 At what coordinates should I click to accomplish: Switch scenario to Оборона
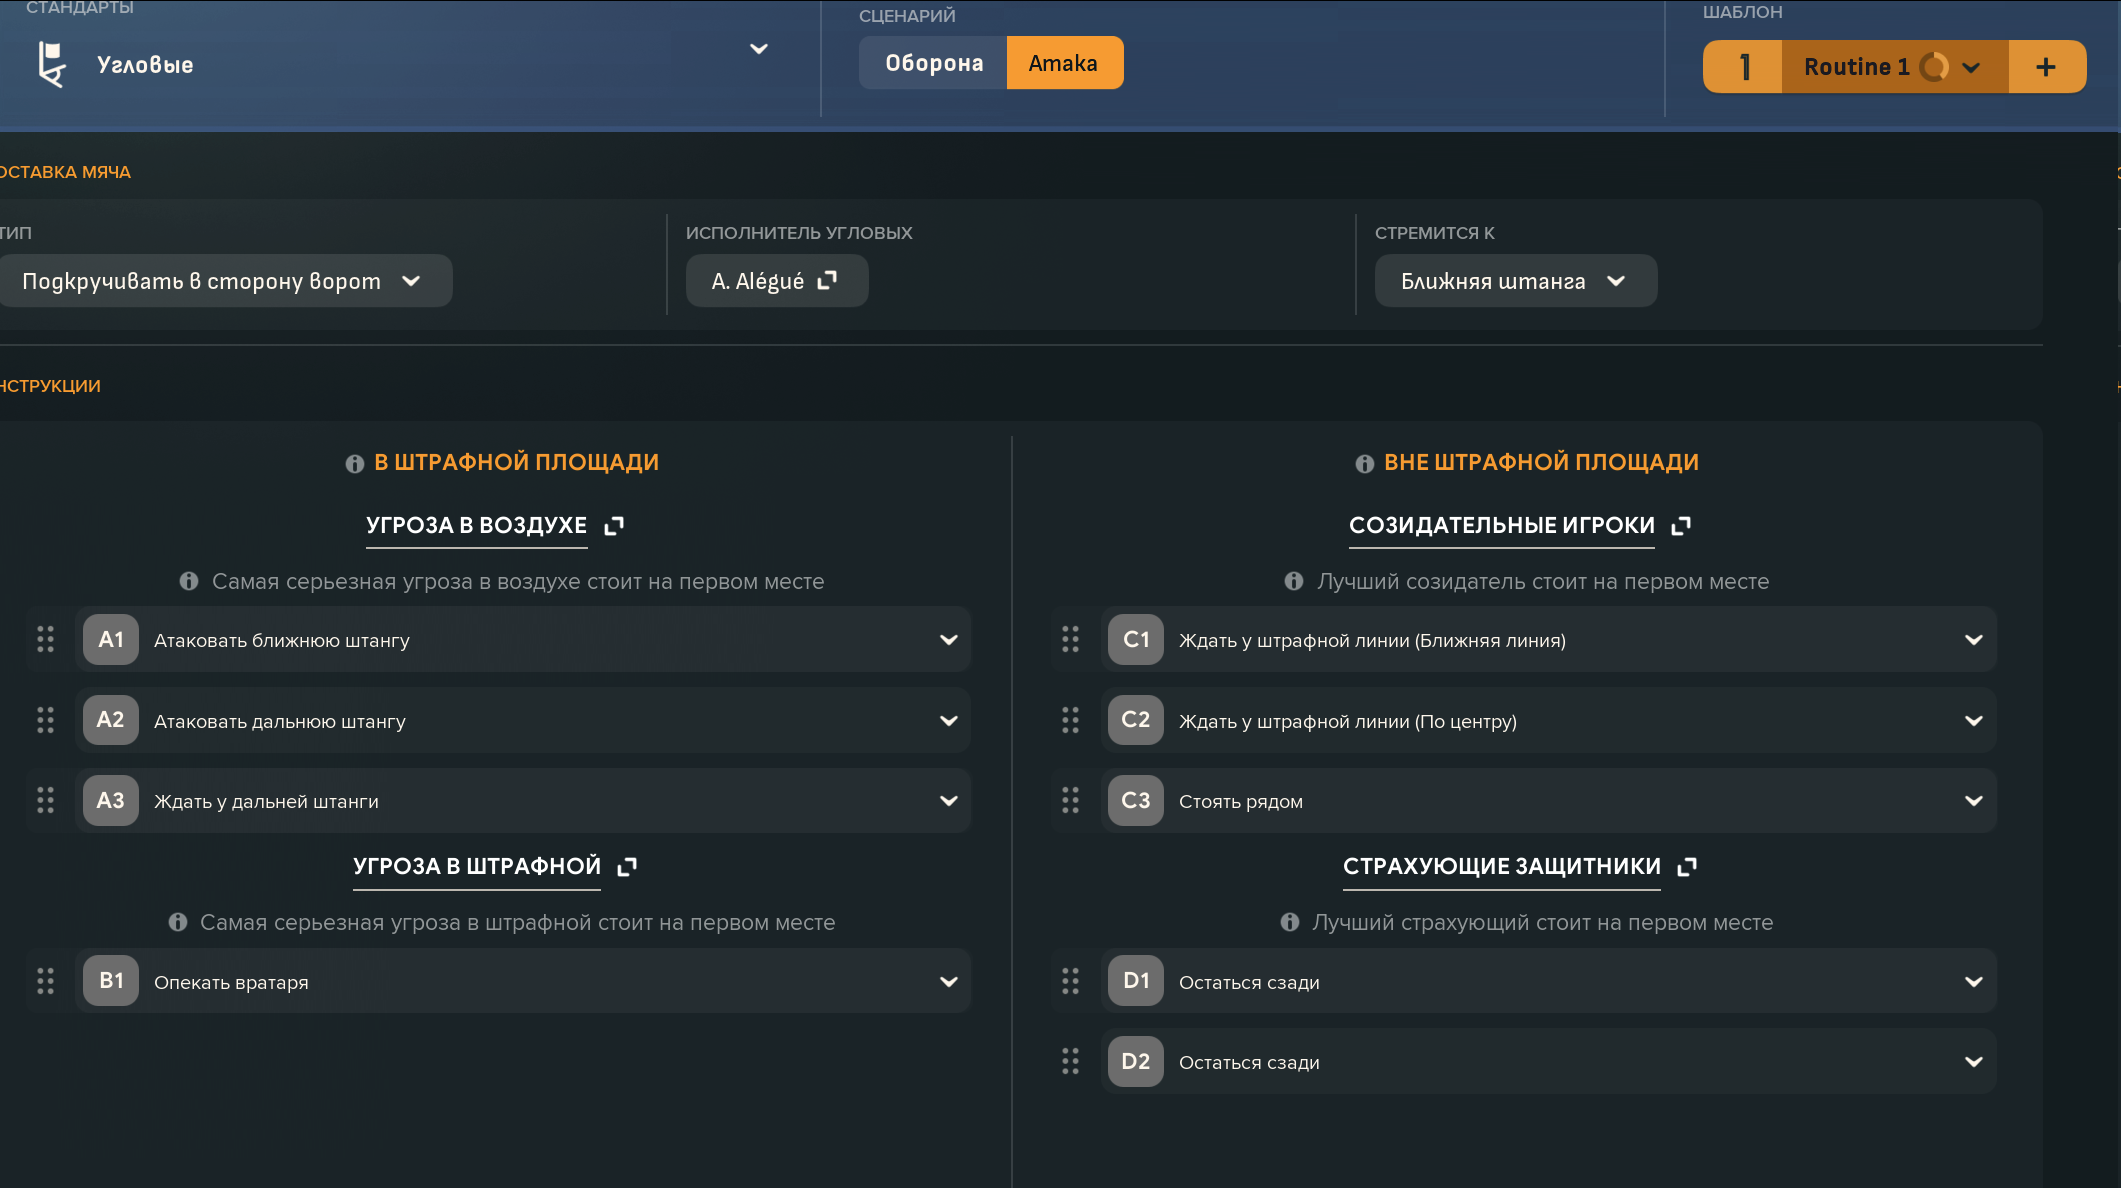pos(933,63)
